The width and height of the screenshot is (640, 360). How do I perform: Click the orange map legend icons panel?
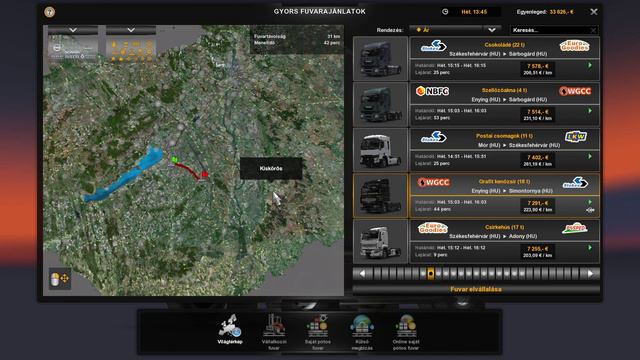click(x=131, y=49)
